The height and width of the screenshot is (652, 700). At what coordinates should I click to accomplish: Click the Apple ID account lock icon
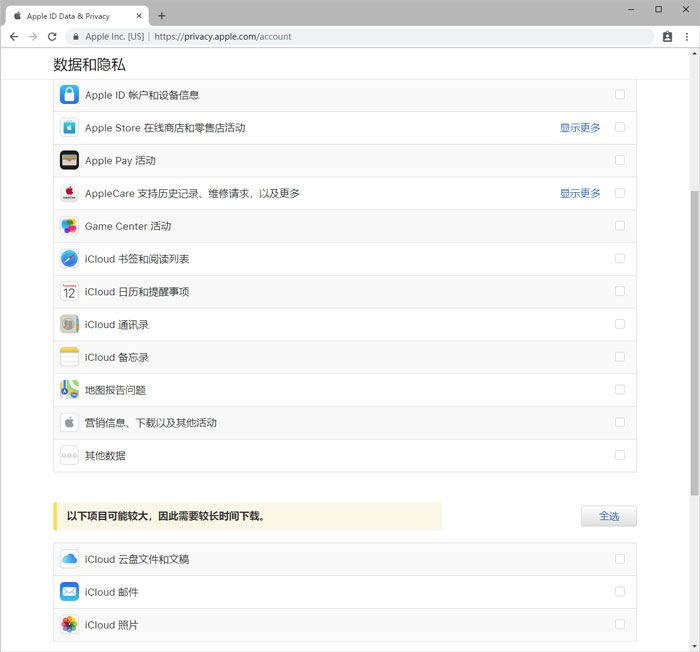(69, 95)
